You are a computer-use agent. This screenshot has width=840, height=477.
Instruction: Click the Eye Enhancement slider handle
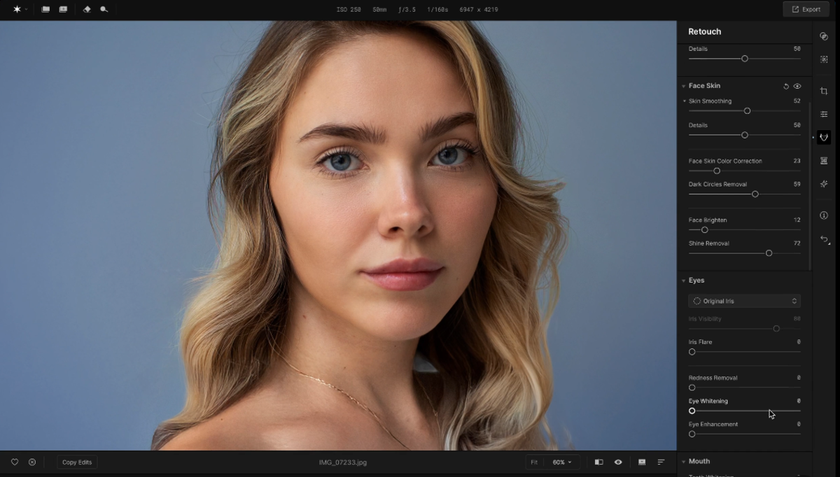[x=692, y=434]
